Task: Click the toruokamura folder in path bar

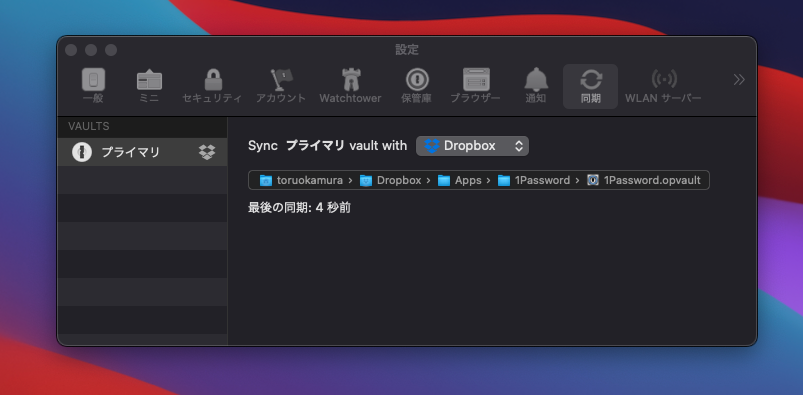Action: (x=301, y=180)
